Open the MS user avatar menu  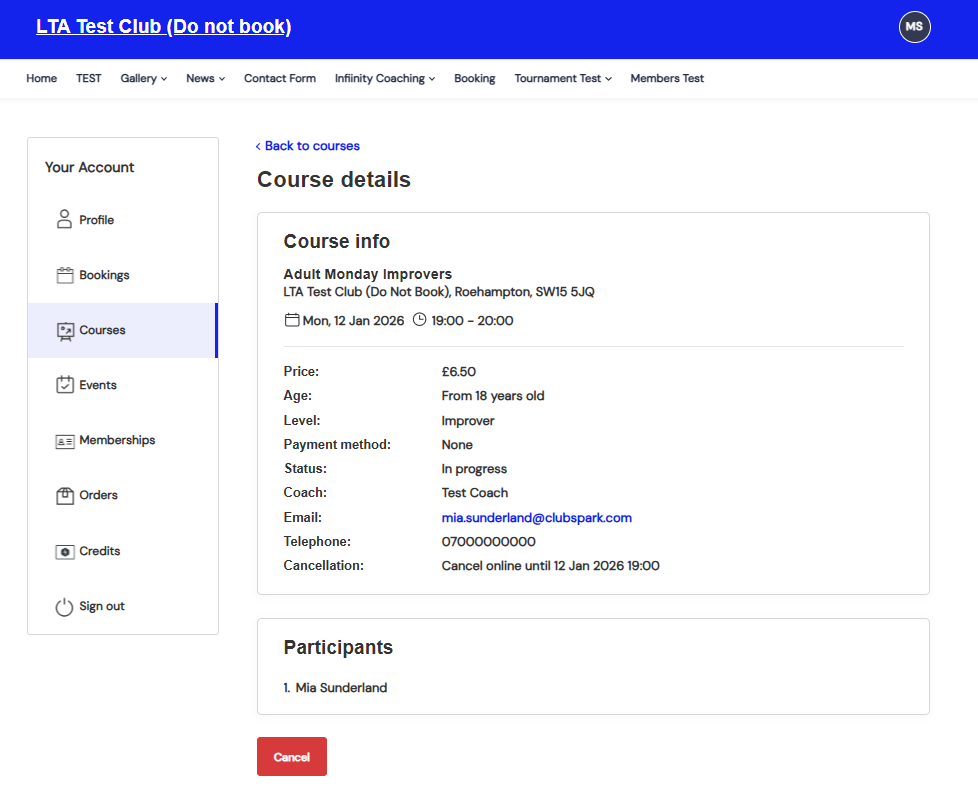pos(914,27)
